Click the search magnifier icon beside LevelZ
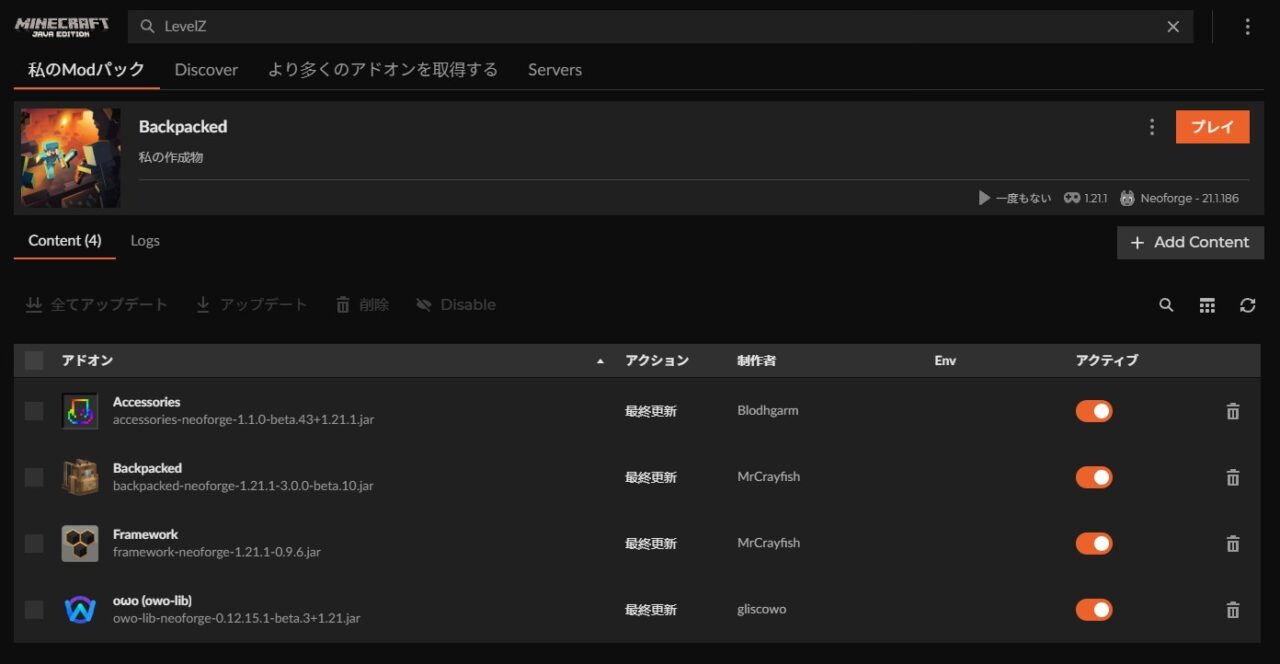Image resolution: width=1280 pixels, height=664 pixels. click(147, 27)
